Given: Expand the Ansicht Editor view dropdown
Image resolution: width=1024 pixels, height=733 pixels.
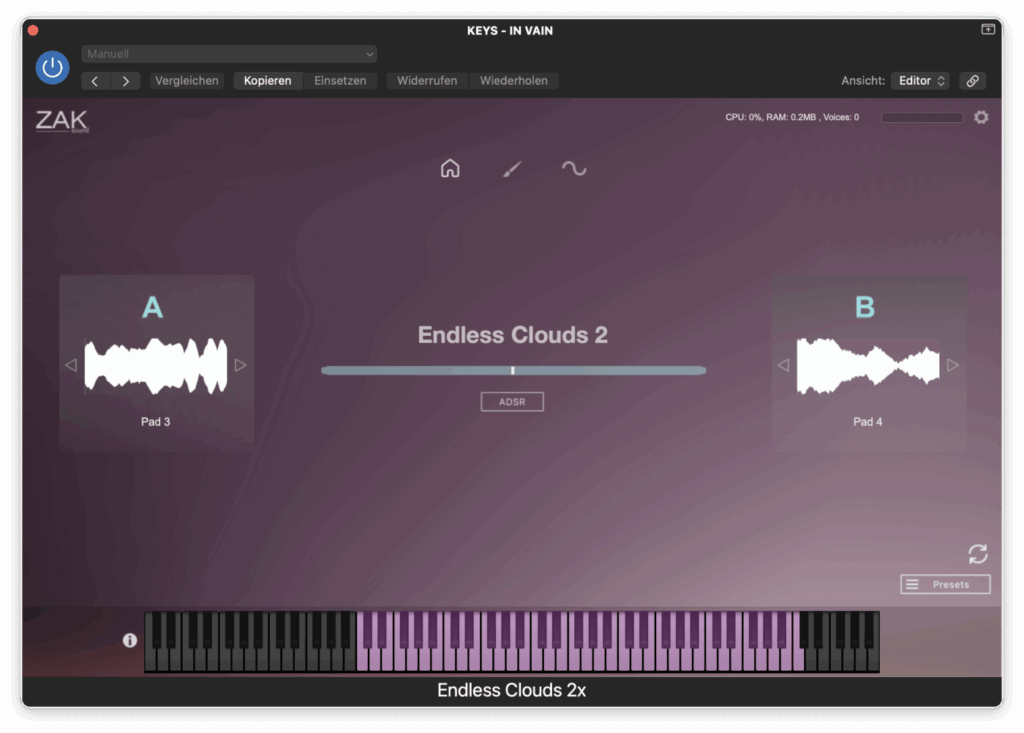Looking at the screenshot, I should 920,81.
